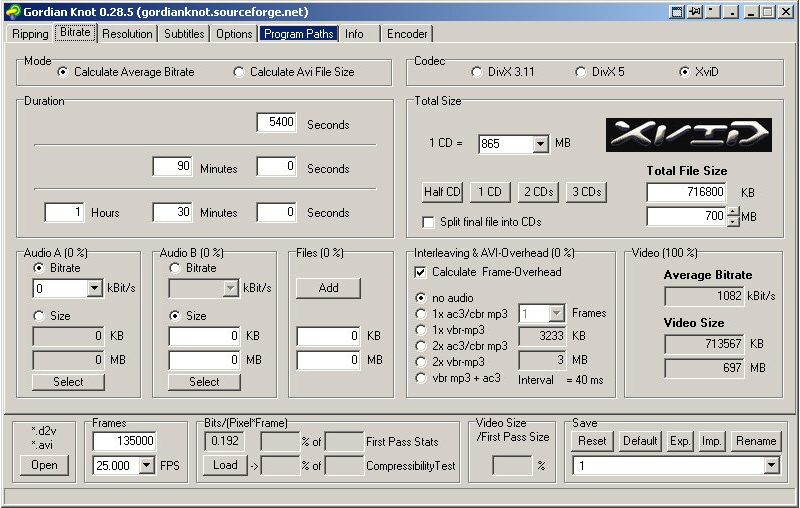The width and height of the screenshot is (800, 508).
Task: Open the interleaving Frames dropdown
Action: 556,313
